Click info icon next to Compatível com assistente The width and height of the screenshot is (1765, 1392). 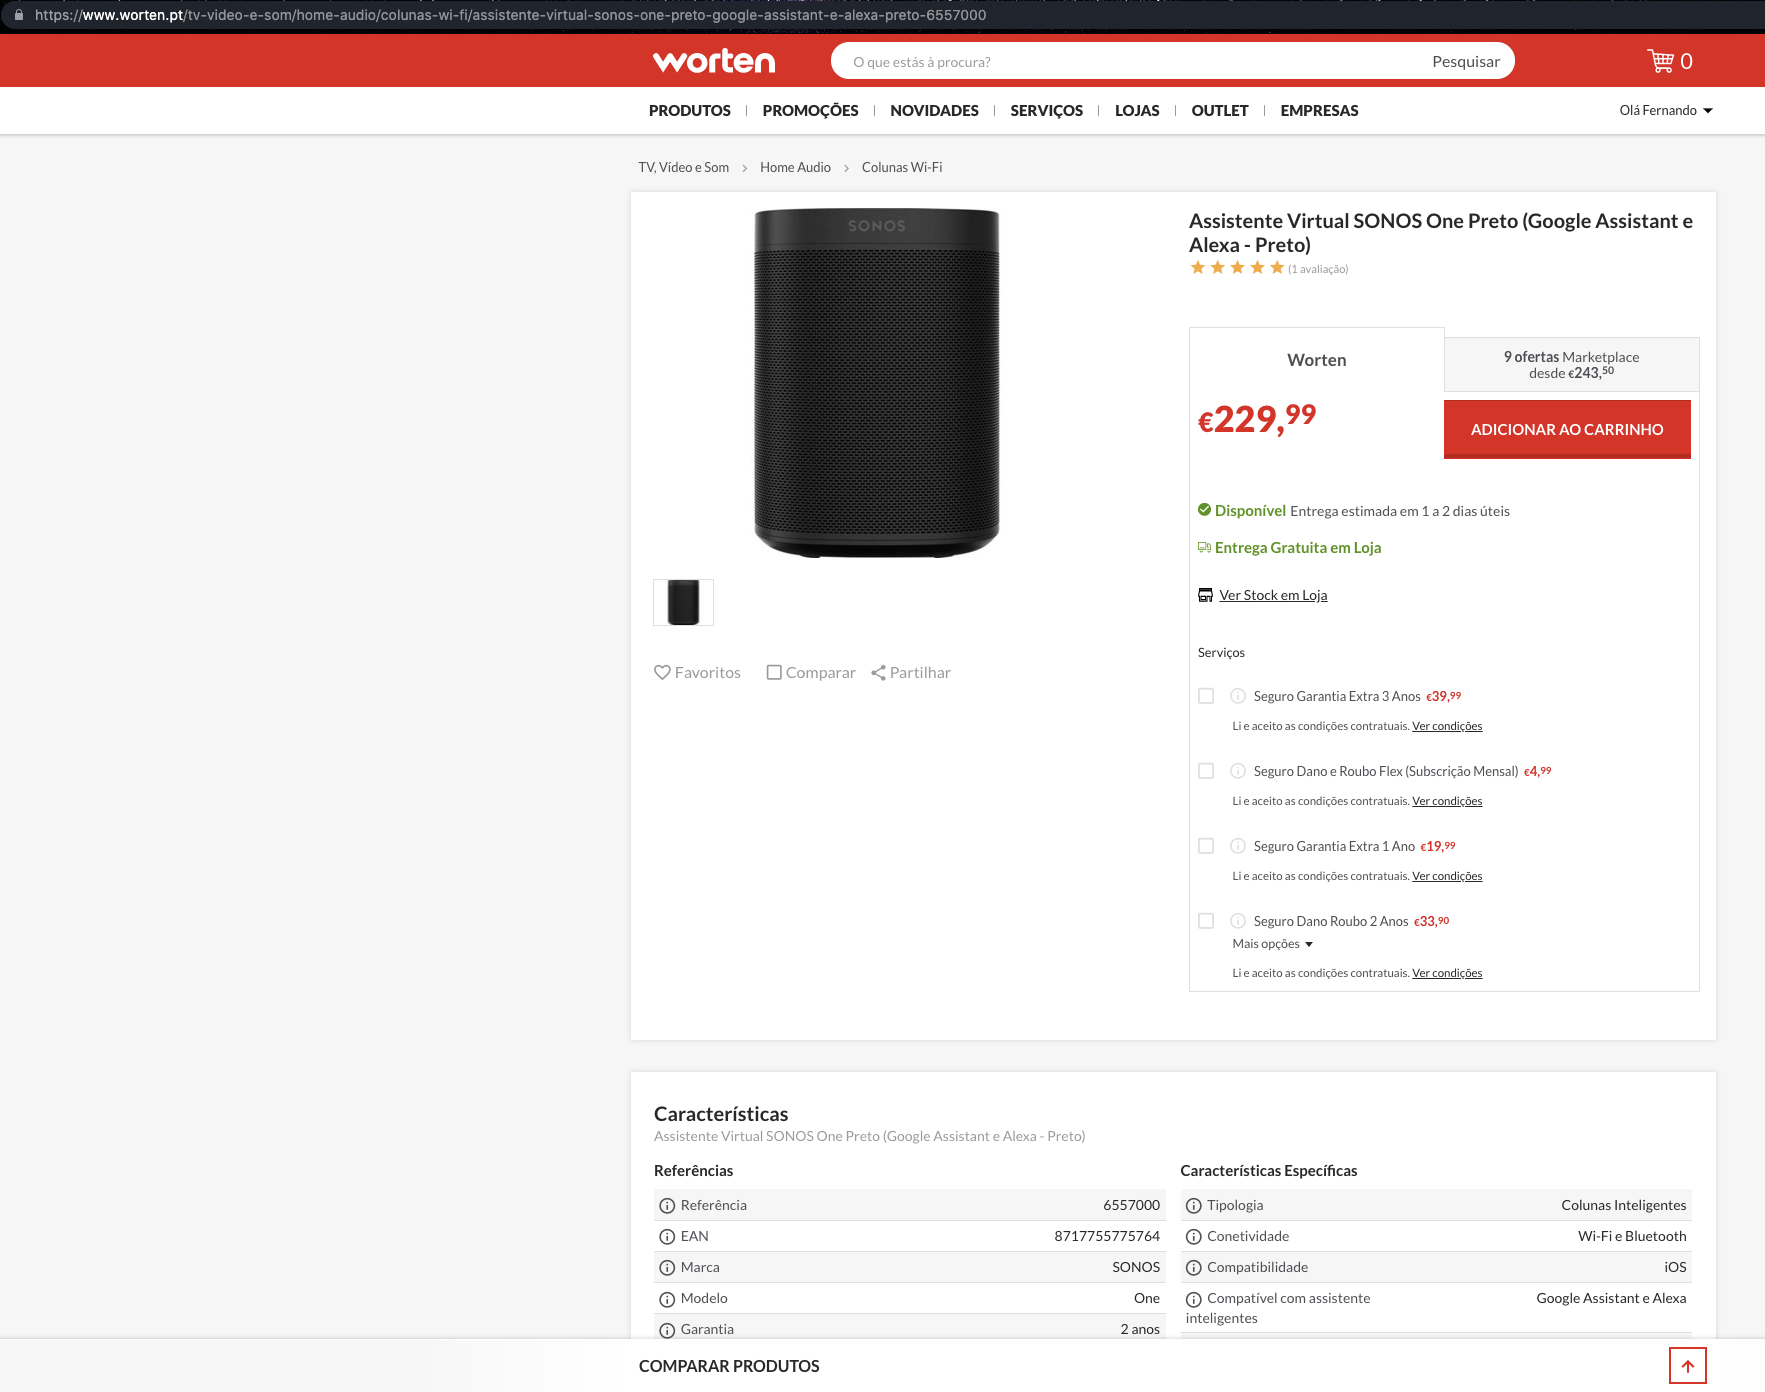pos(1194,1299)
